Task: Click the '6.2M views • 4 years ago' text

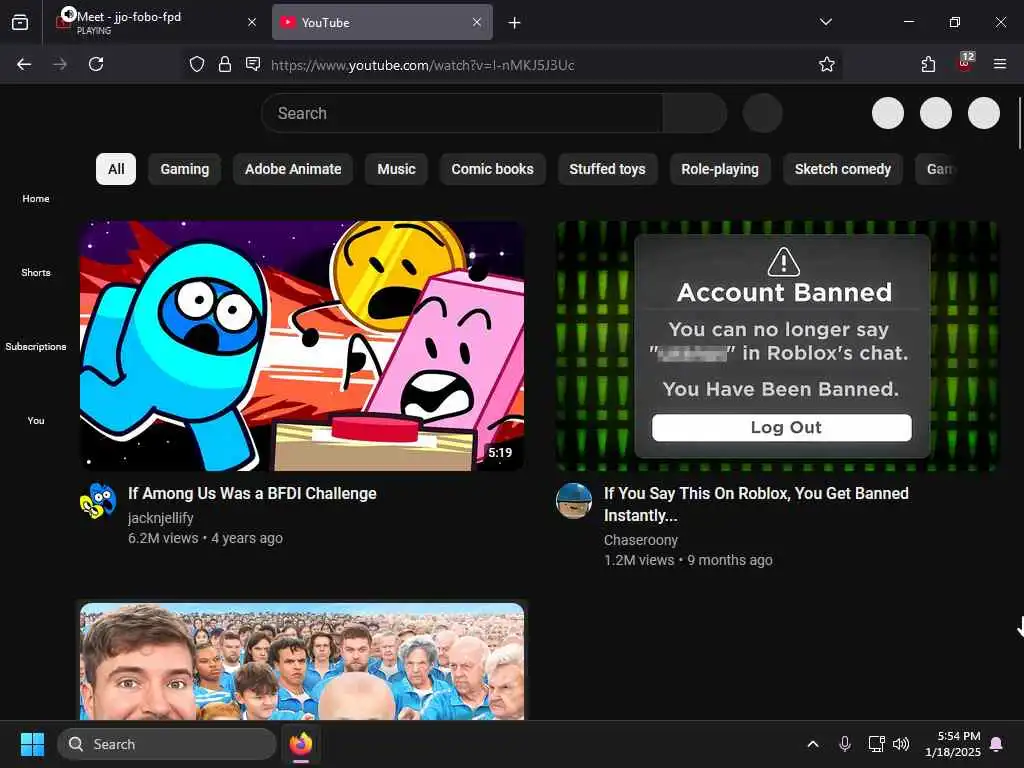Action: click(205, 538)
